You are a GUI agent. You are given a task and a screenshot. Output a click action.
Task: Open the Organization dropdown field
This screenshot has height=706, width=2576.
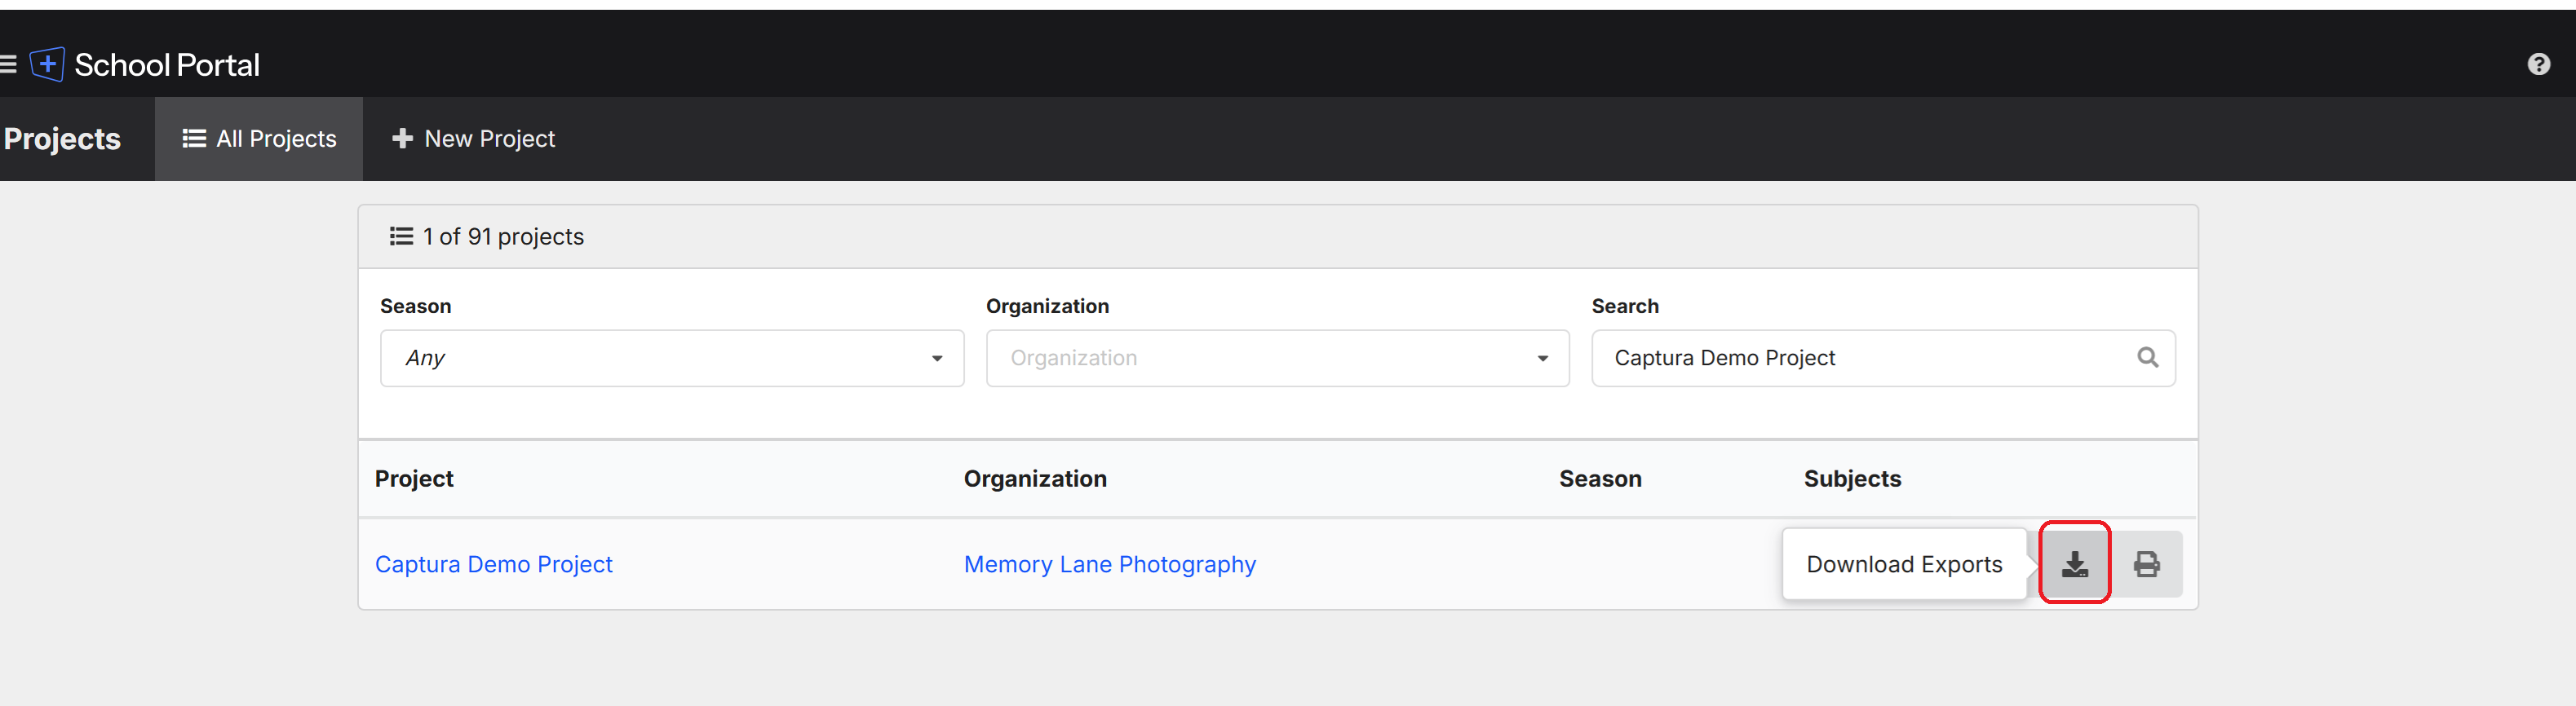click(x=1260, y=358)
